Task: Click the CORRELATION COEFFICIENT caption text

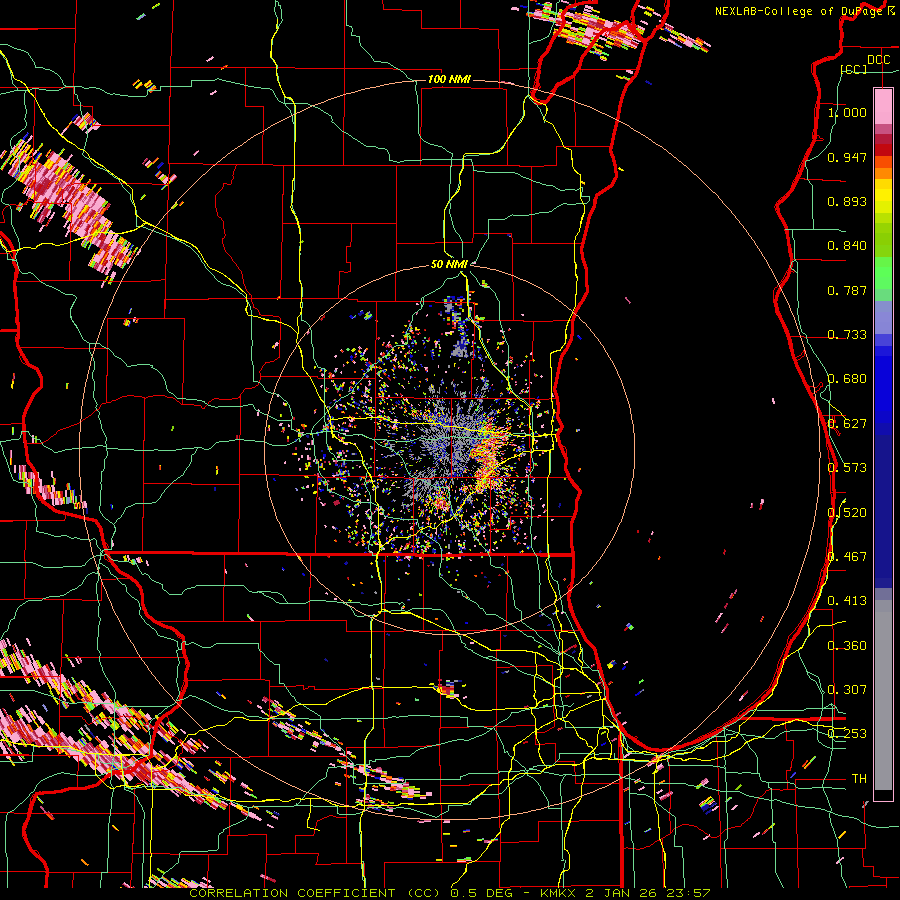Action: pyautogui.click(x=292, y=893)
